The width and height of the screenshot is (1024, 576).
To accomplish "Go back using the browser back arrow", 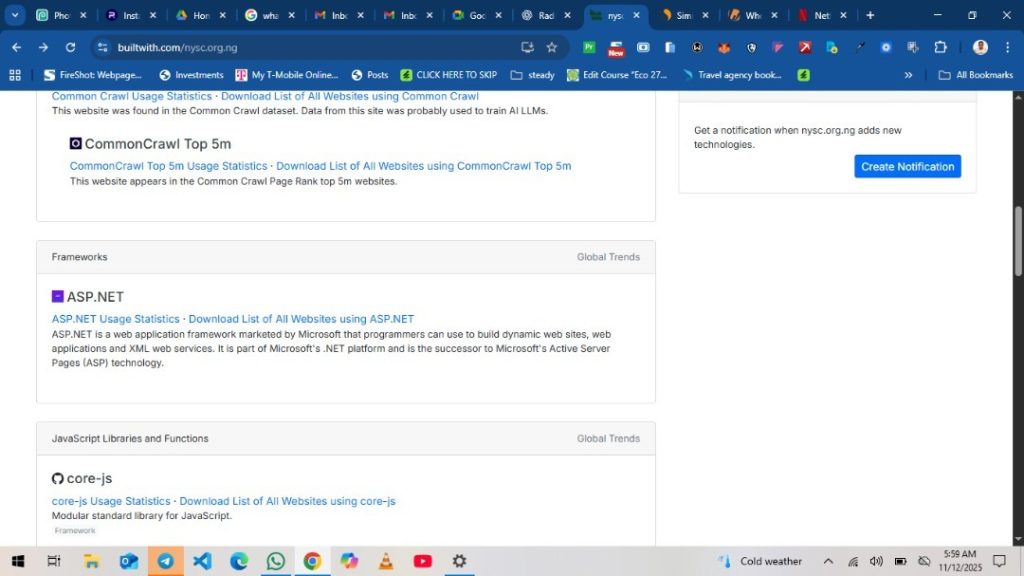I will point(16,47).
